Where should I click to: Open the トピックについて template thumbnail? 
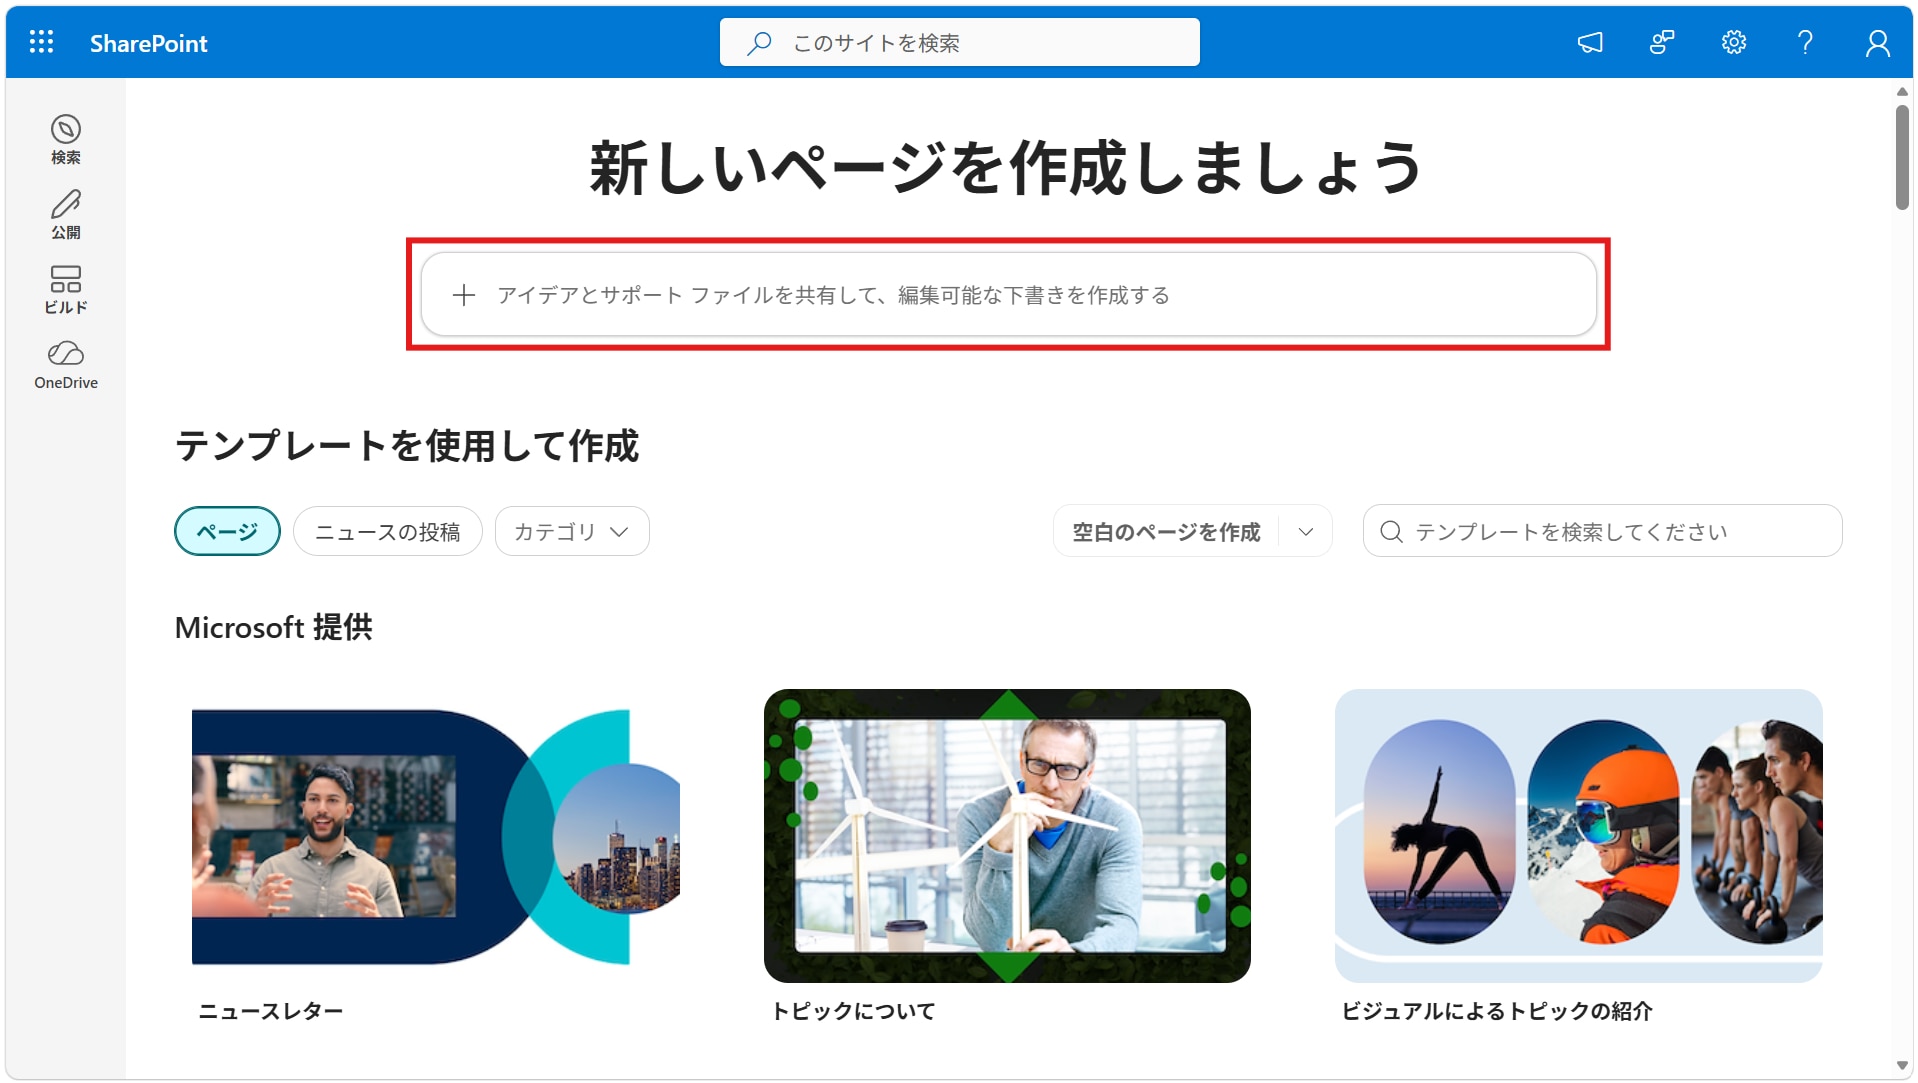[1007, 836]
